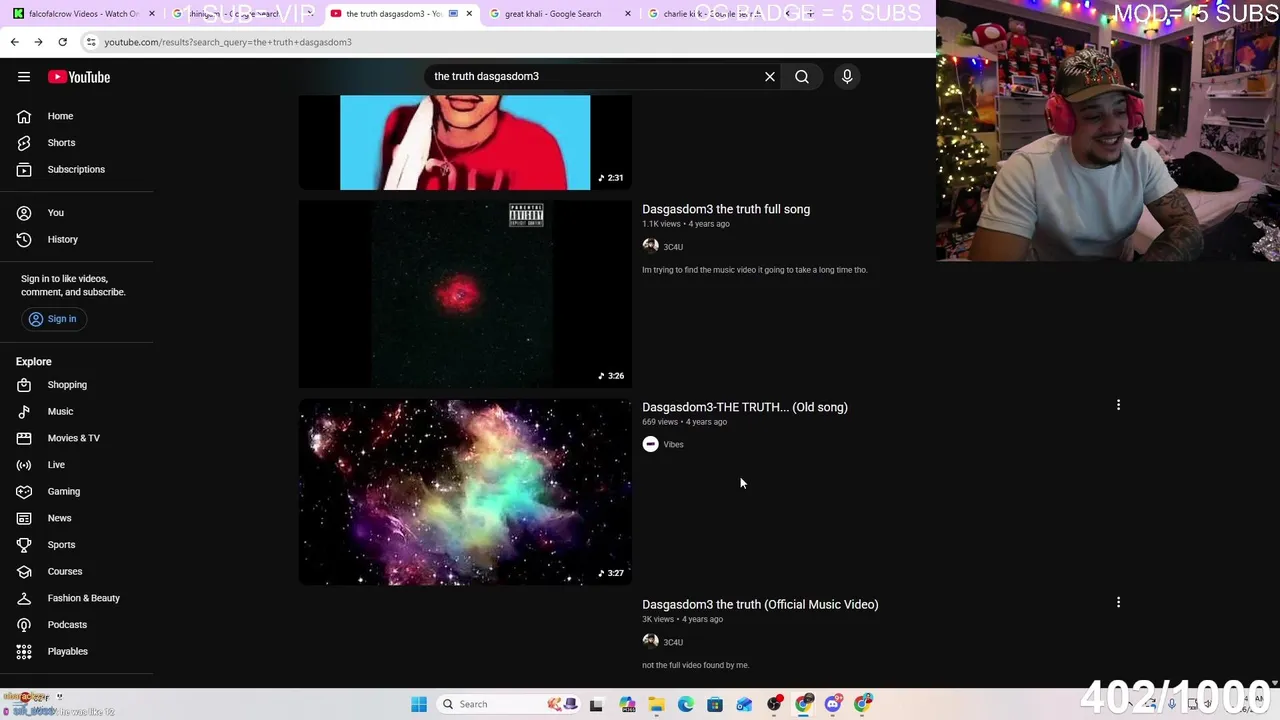Click the sidebar Sign in button
This screenshot has width=1280, height=720.
(x=54, y=319)
